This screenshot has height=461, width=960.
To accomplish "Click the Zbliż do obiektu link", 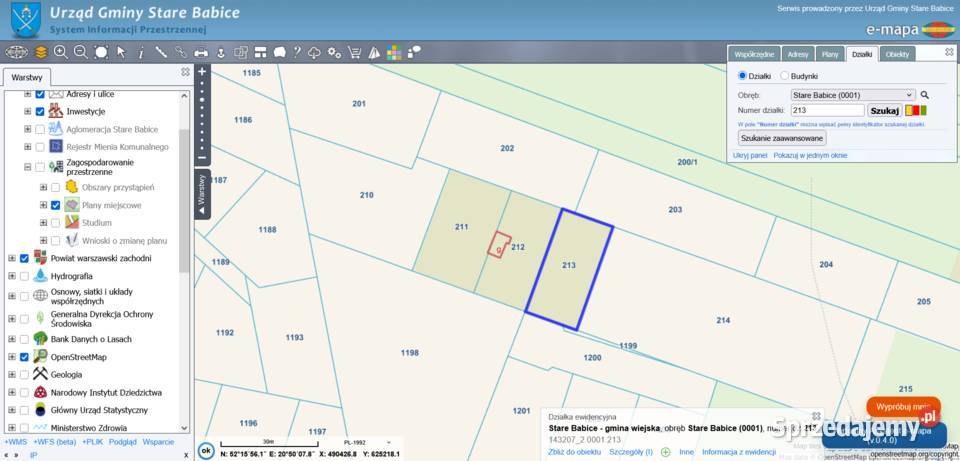I will coord(574,452).
